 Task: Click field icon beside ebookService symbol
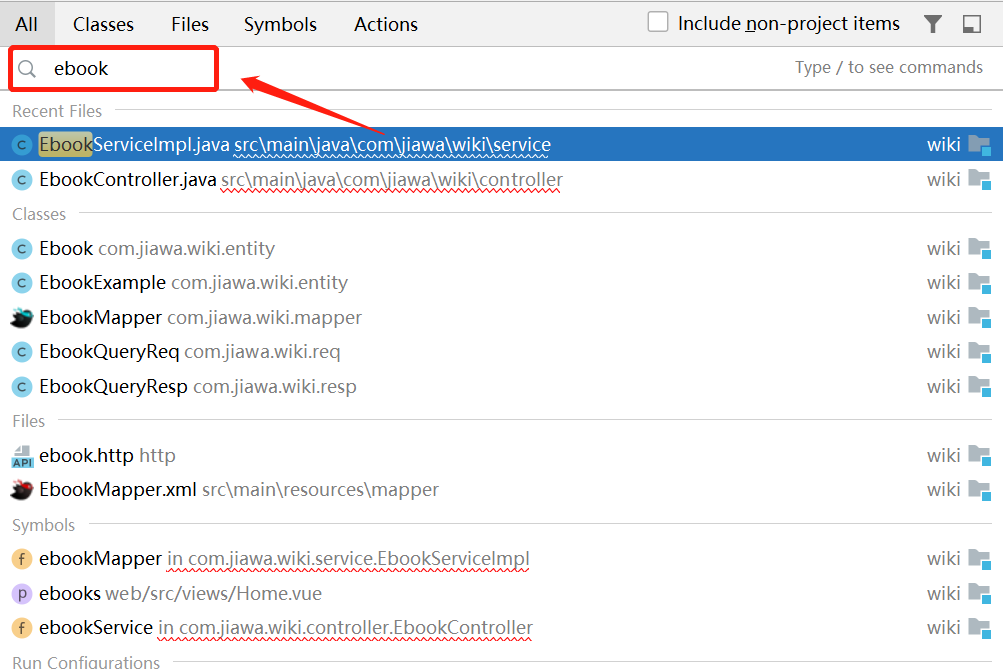pyautogui.click(x=22, y=629)
